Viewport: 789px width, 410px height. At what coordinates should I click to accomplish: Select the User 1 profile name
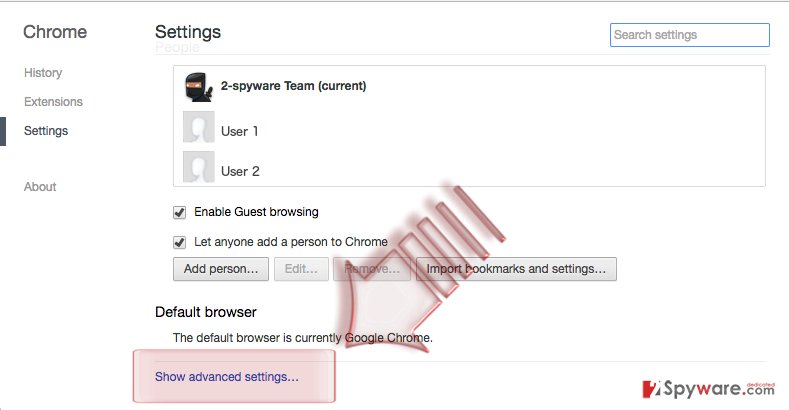(x=240, y=131)
